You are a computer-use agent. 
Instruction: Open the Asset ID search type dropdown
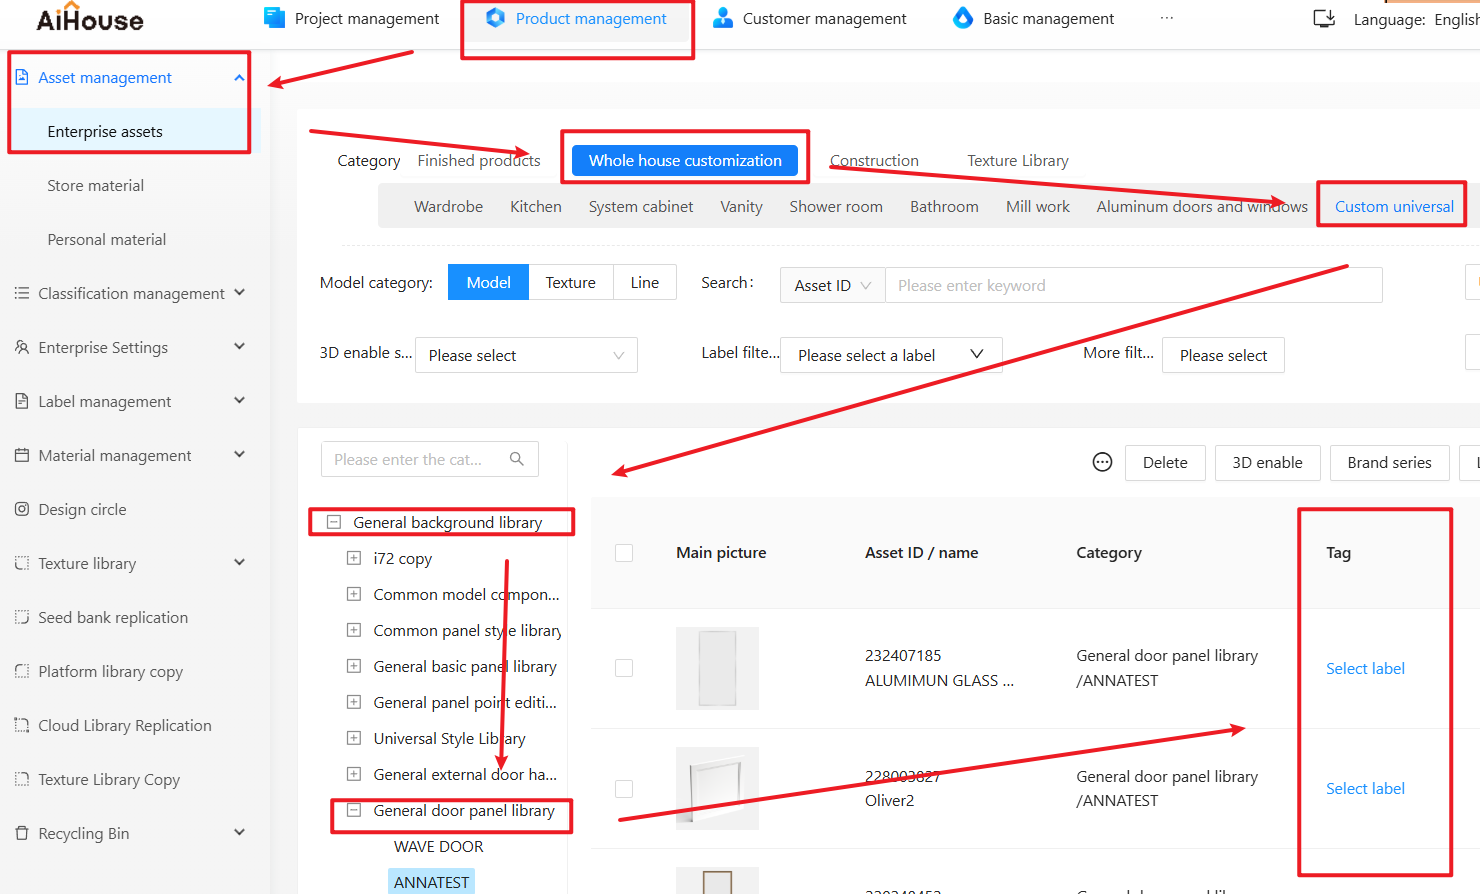click(x=832, y=285)
